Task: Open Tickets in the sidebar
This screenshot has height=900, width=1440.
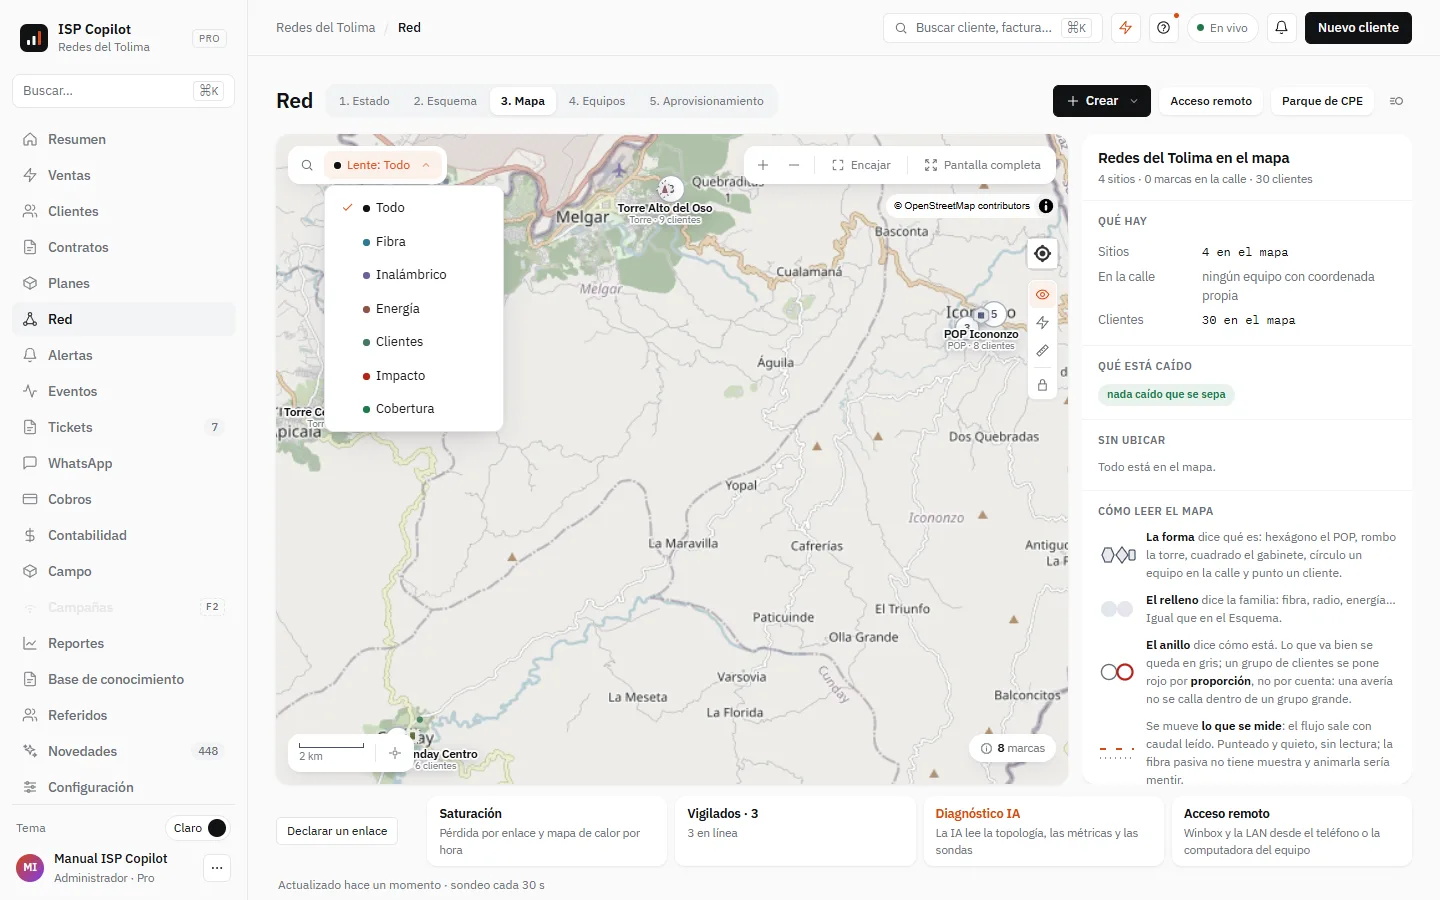Action: pyautogui.click(x=124, y=427)
